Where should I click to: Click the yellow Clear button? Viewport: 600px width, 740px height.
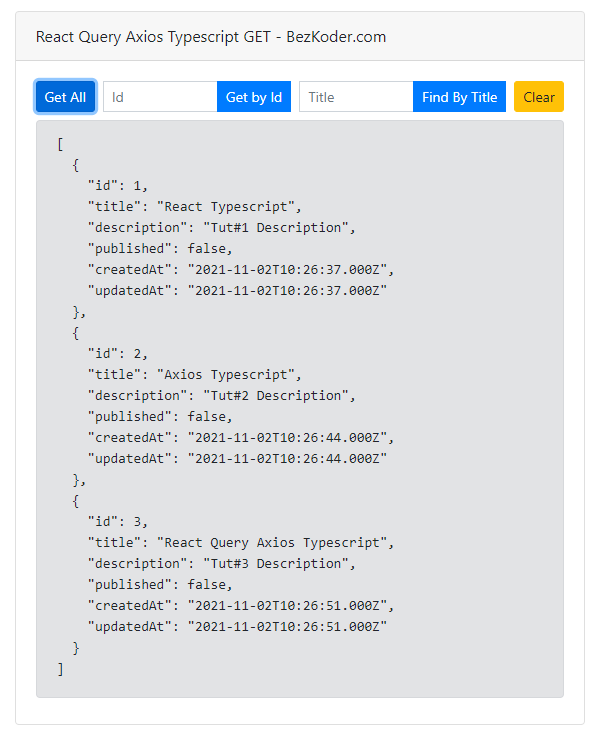(539, 97)
